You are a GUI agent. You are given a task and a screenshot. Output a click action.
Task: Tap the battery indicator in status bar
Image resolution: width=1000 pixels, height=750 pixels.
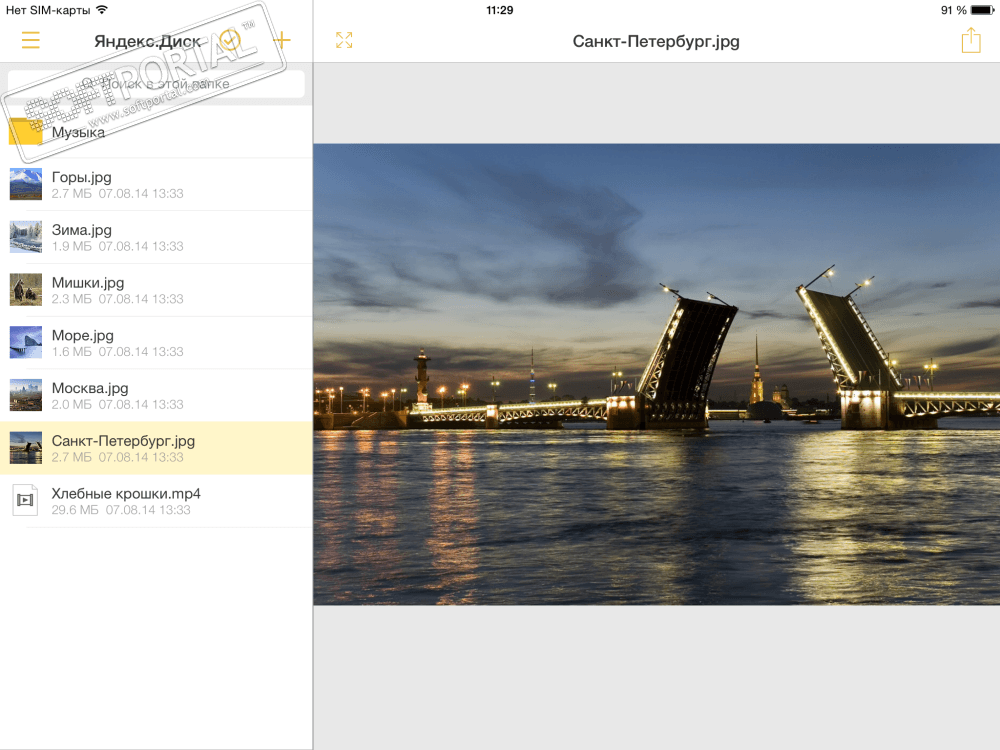983,10
